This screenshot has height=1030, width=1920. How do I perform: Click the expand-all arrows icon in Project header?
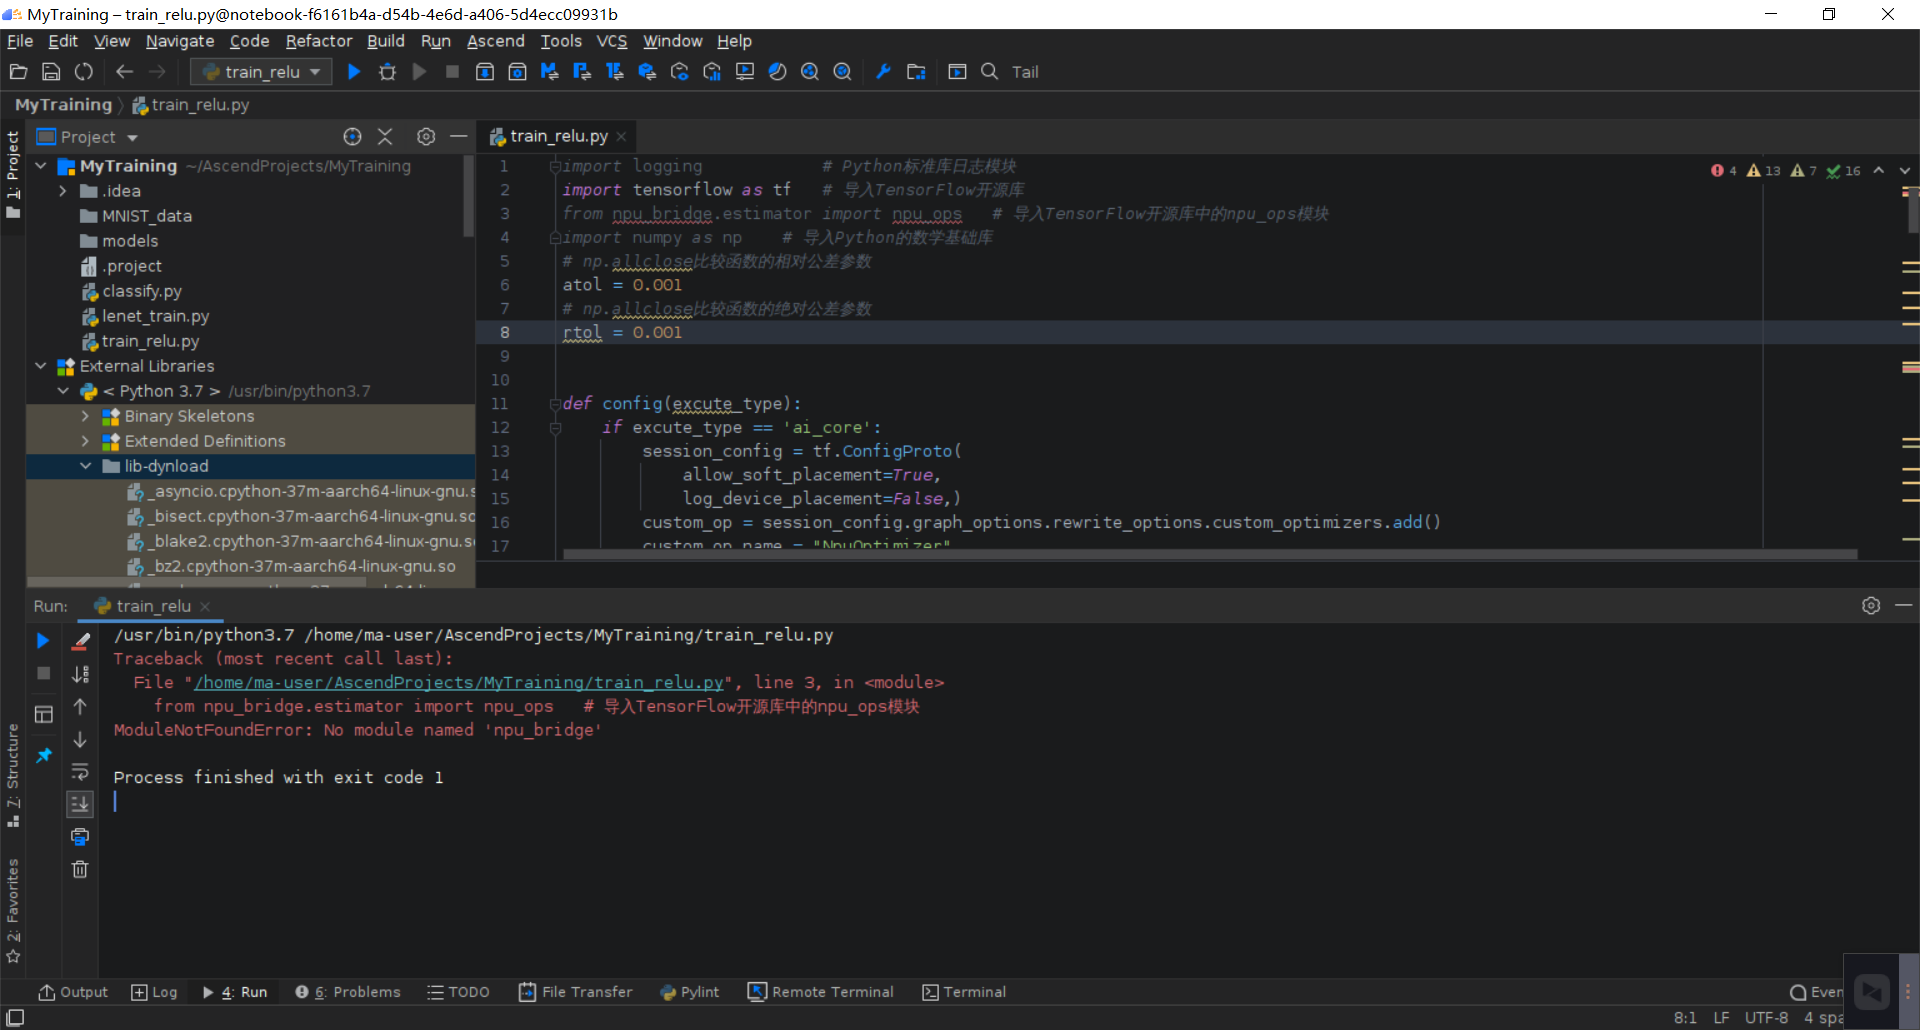[x=385, y=137]
